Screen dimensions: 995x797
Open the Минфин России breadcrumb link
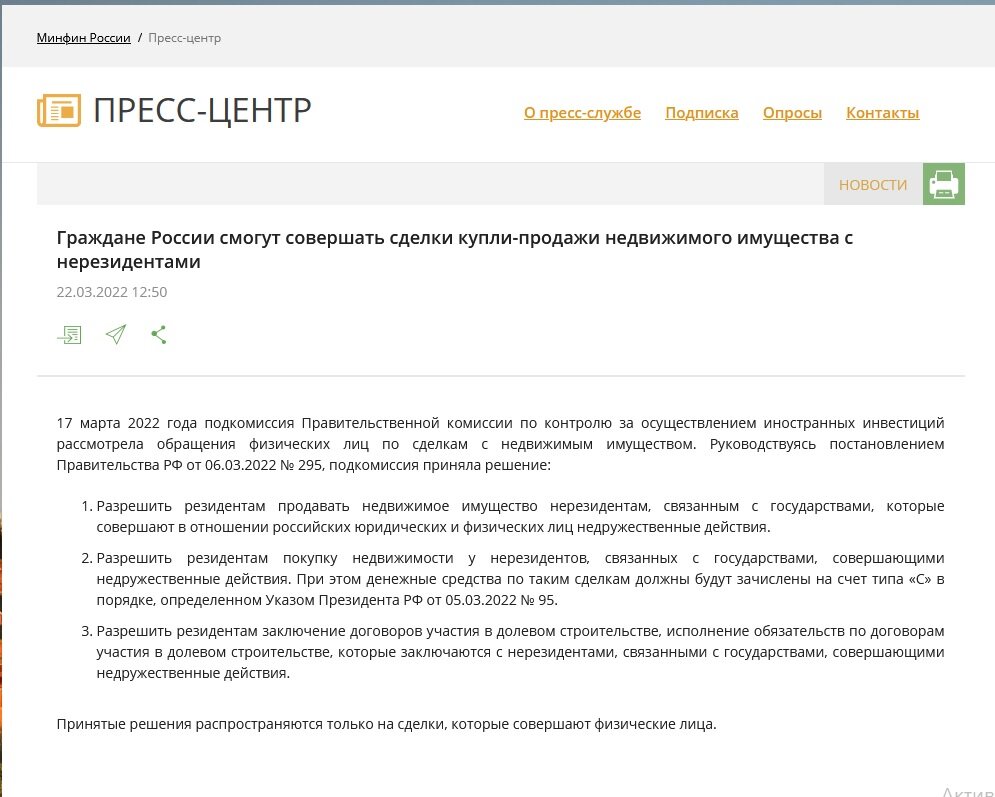tap(83, 38)
